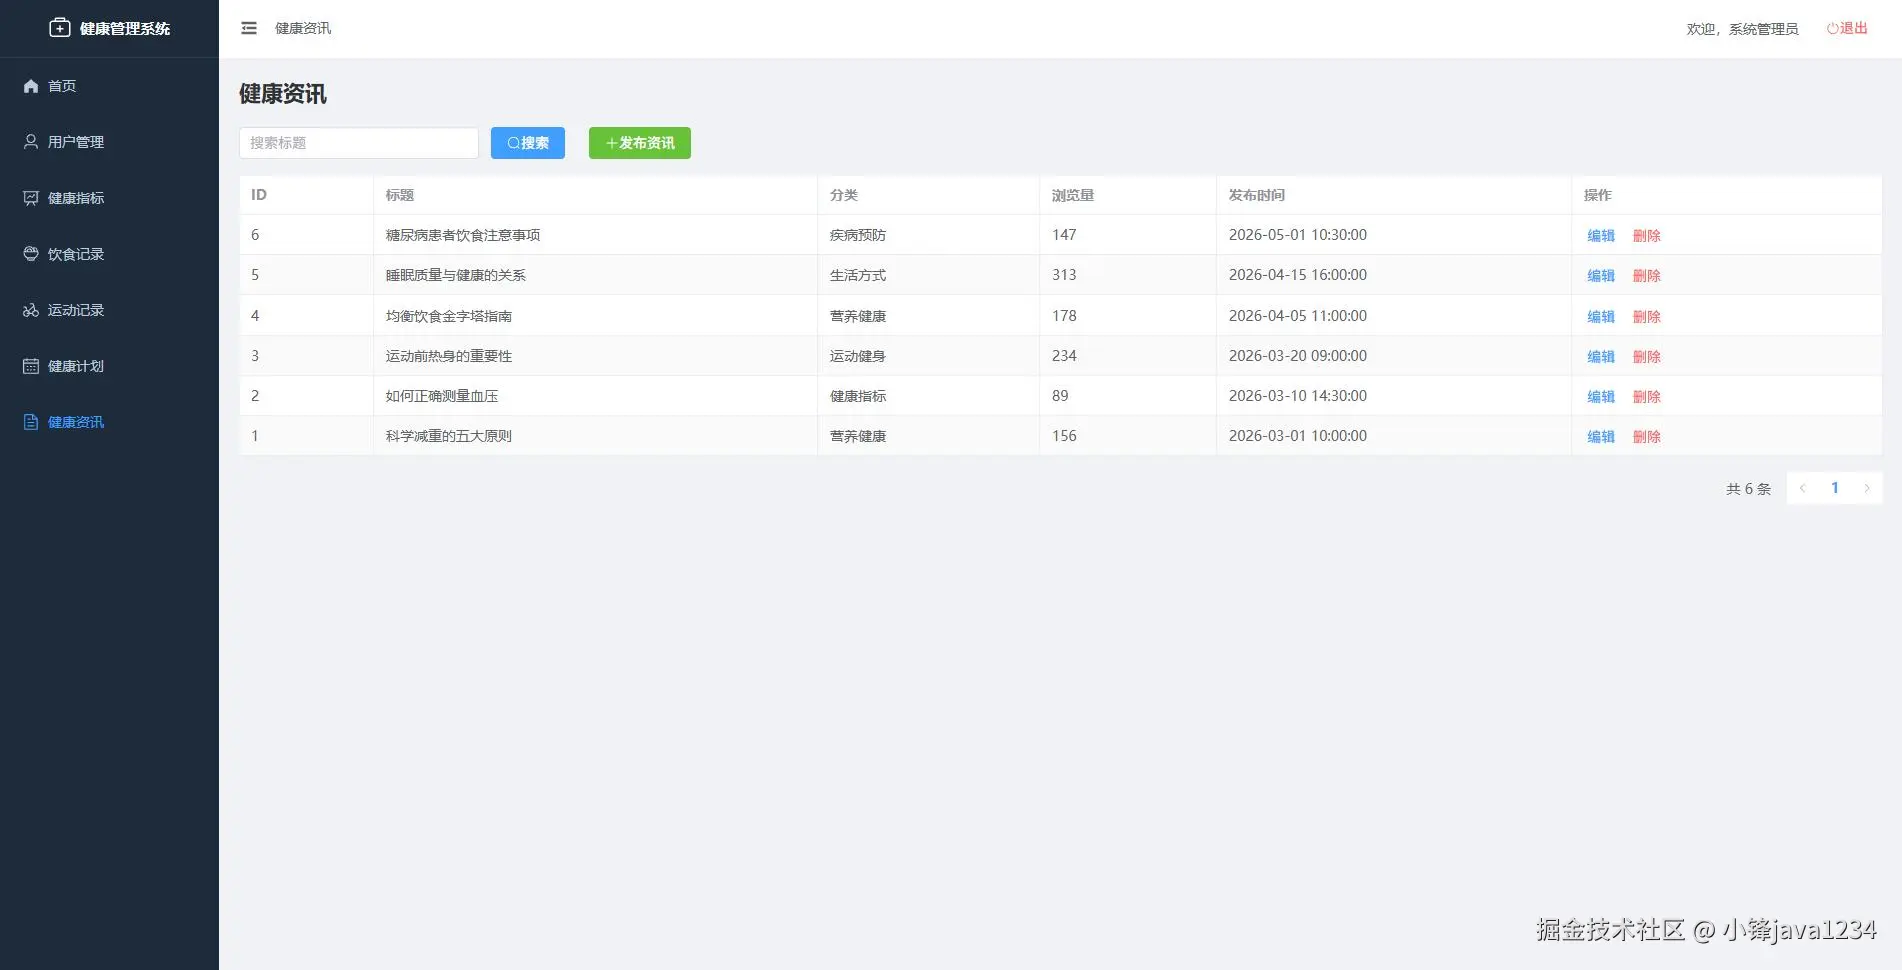Open 健康指标 menu item

109,198
